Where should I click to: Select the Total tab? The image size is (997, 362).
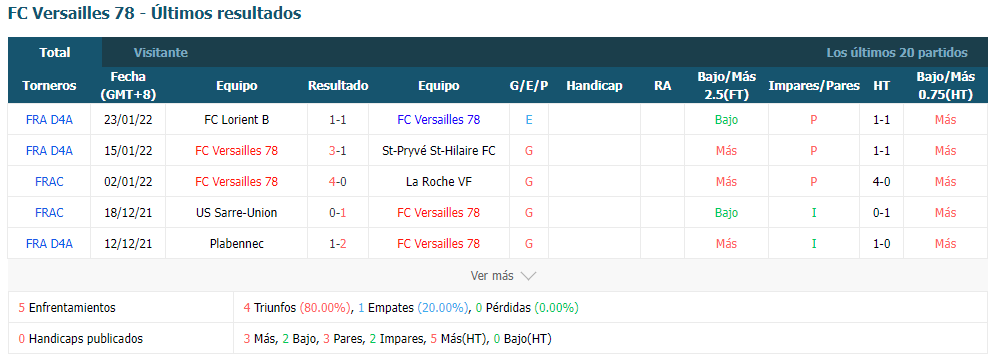pos(55,53)
